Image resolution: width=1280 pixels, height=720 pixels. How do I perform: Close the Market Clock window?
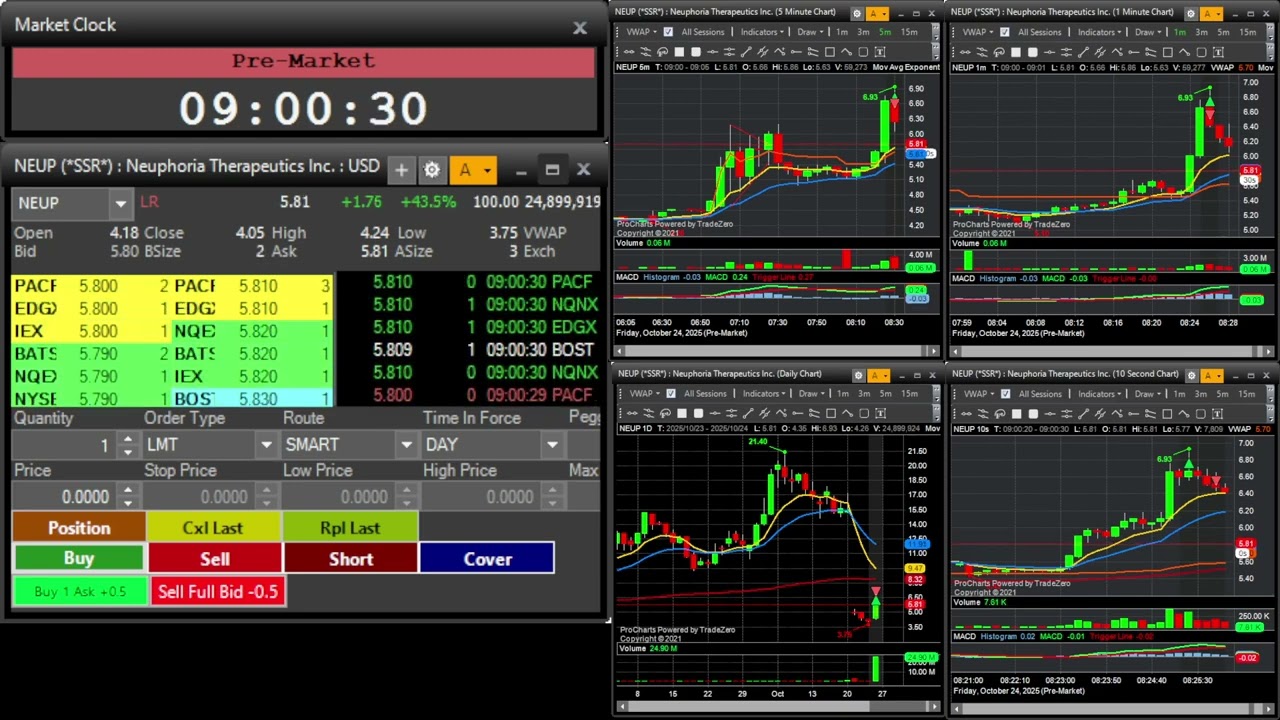(x=580, y=27)
